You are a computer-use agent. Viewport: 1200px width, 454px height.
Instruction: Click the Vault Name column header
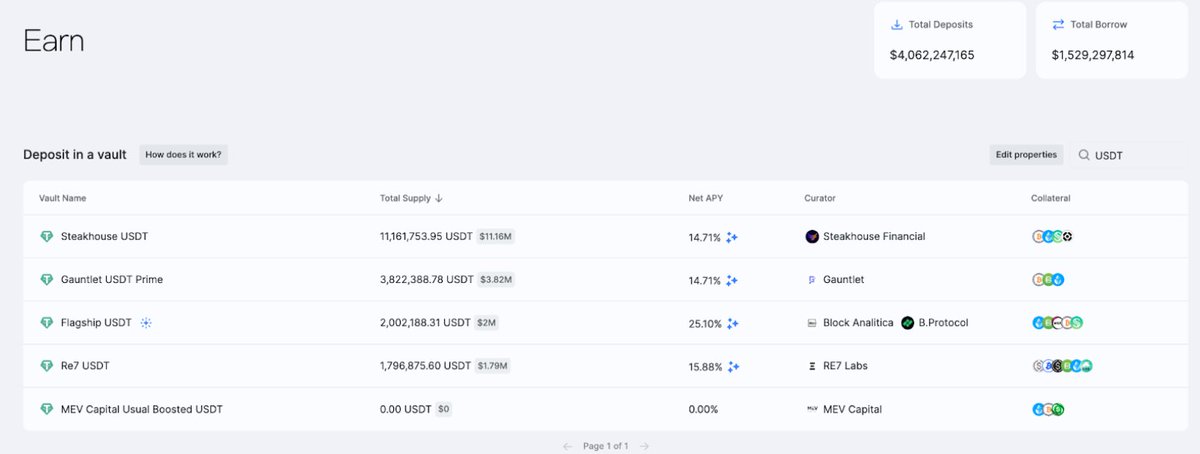coord(62,198)
